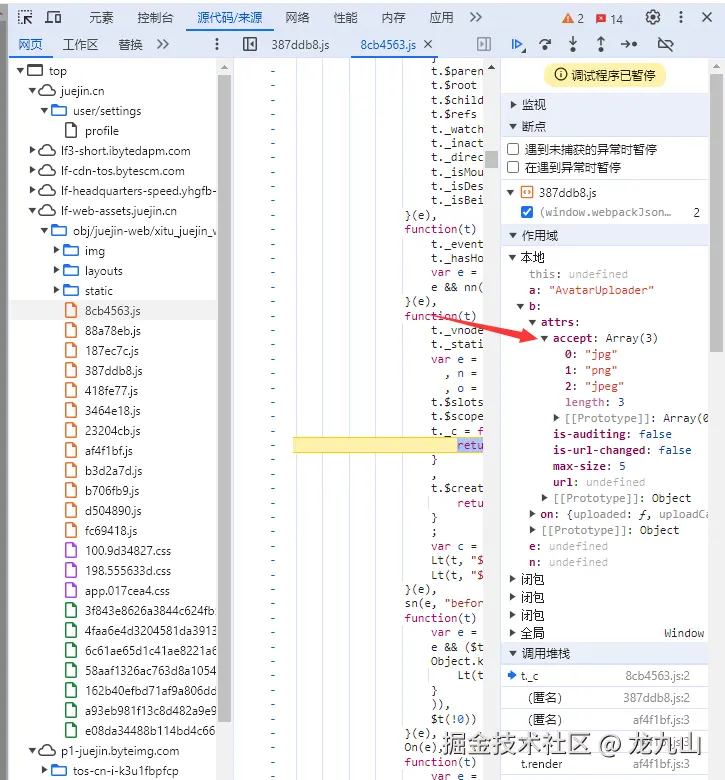Image resolution: width=725 pixels, height=780 pixels.
Task: Step out of the current function
Action: pyautogui.click(x=601, y=44)
